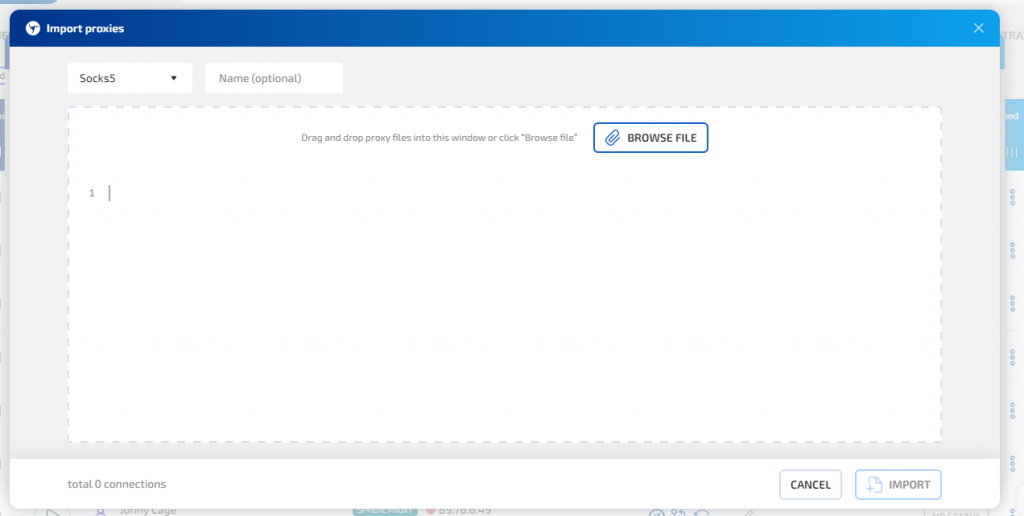Close the Import proxies dialog

pos(979,28)
